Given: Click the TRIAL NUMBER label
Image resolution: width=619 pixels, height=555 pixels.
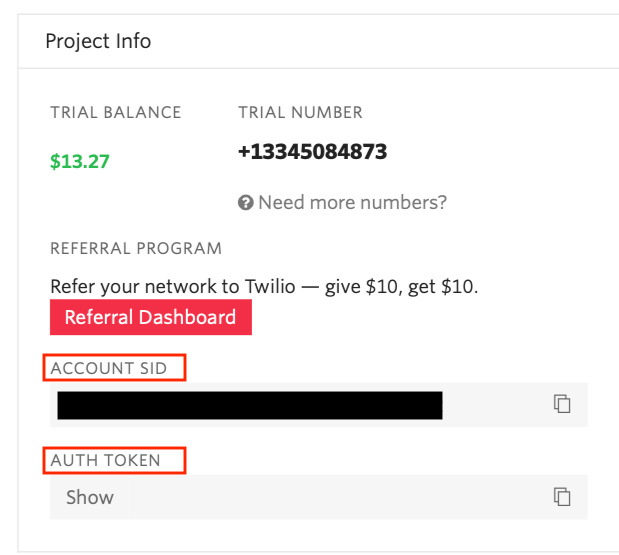Looking at the screenshot, I should point(300,112).
